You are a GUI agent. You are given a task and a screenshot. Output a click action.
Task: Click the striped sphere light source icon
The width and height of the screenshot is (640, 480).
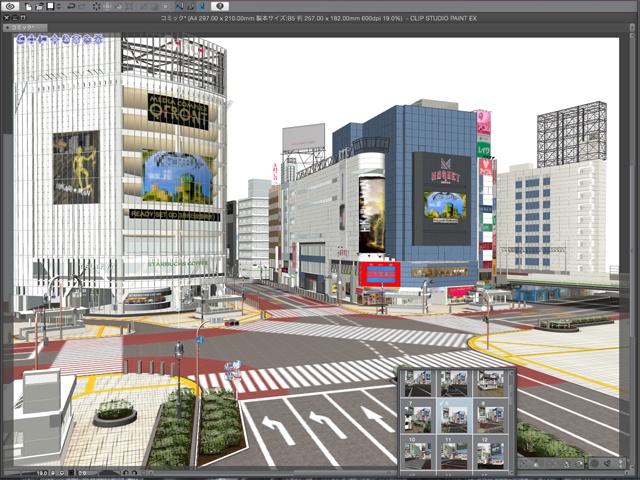594,463
